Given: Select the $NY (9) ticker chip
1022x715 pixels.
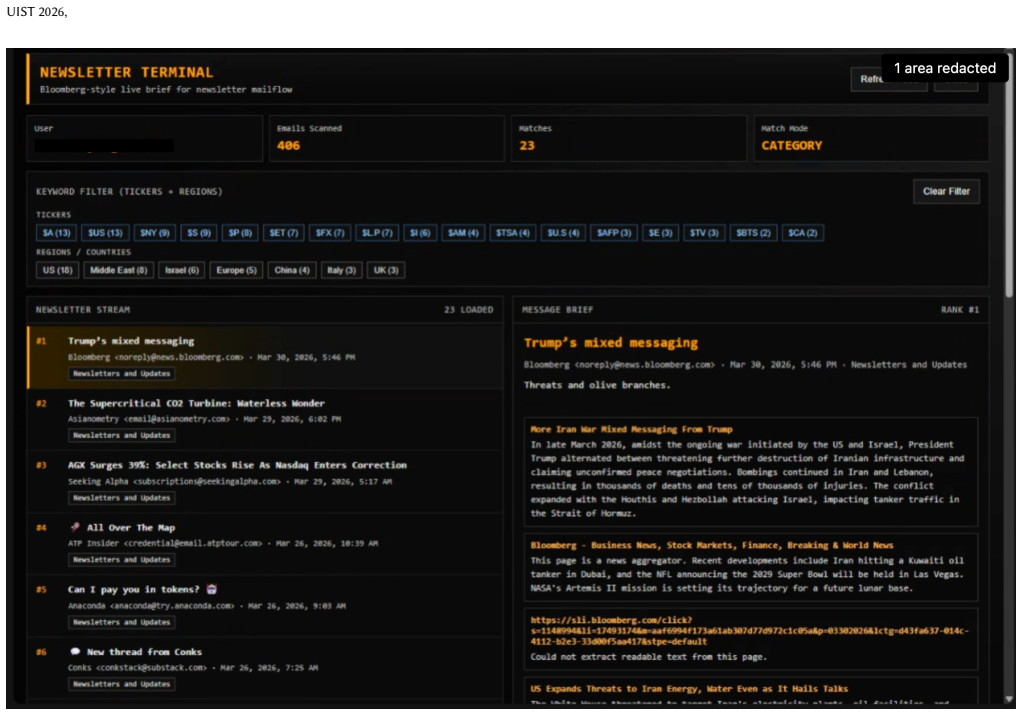Looking at the screenshot, I should point(154,233).
